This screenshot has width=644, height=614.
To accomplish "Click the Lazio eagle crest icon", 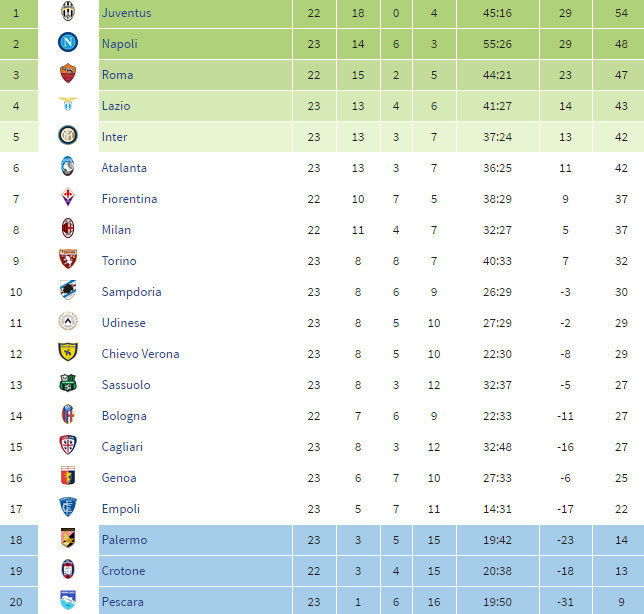I will click(68, 106).
